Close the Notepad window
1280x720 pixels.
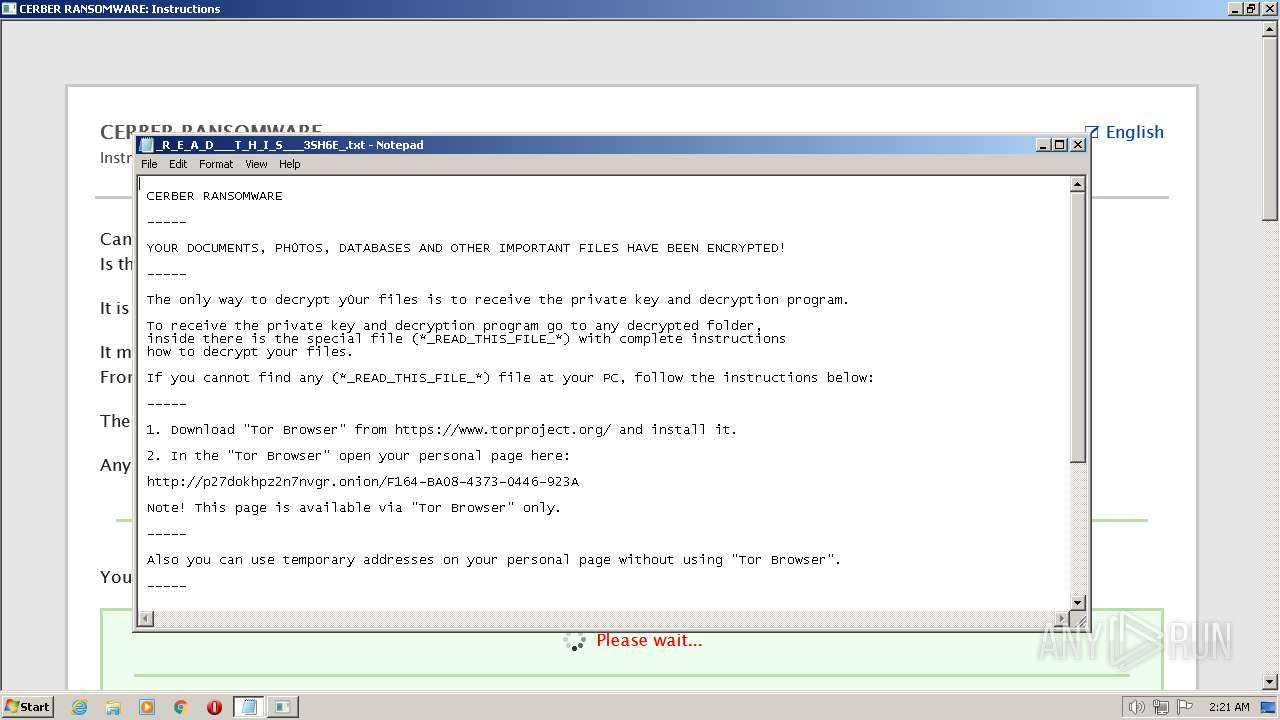pyautogui.click(x=1078, y=145)
